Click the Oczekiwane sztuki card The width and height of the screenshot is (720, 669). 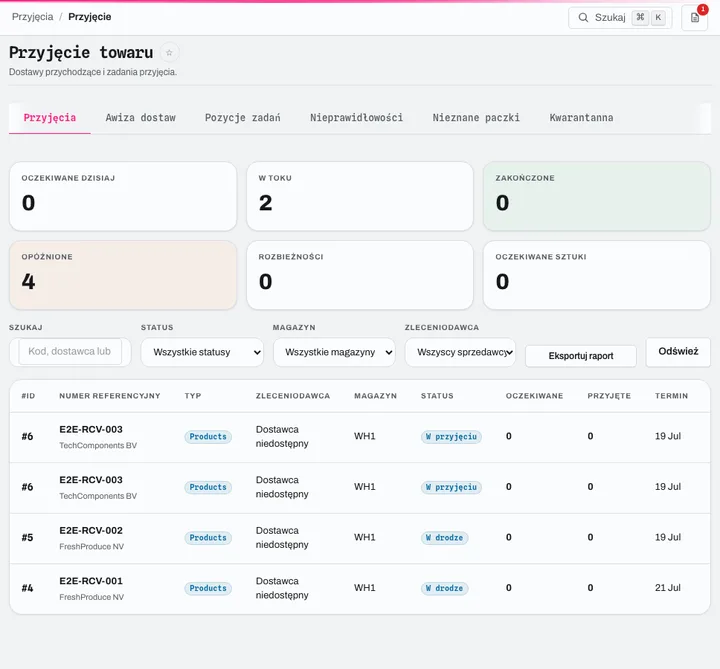coord(596,275)
